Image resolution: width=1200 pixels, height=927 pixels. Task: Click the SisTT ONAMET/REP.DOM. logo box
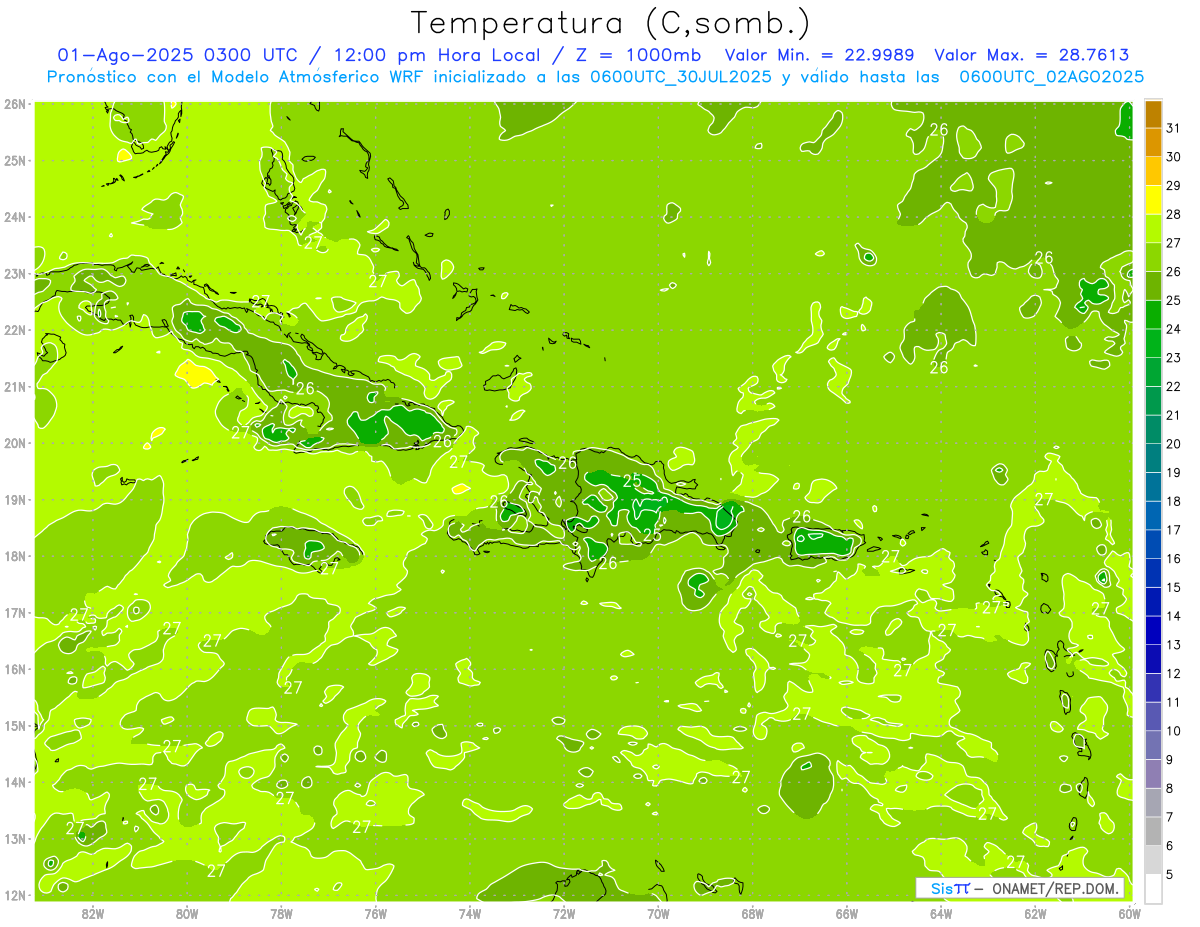[1021, 888]
